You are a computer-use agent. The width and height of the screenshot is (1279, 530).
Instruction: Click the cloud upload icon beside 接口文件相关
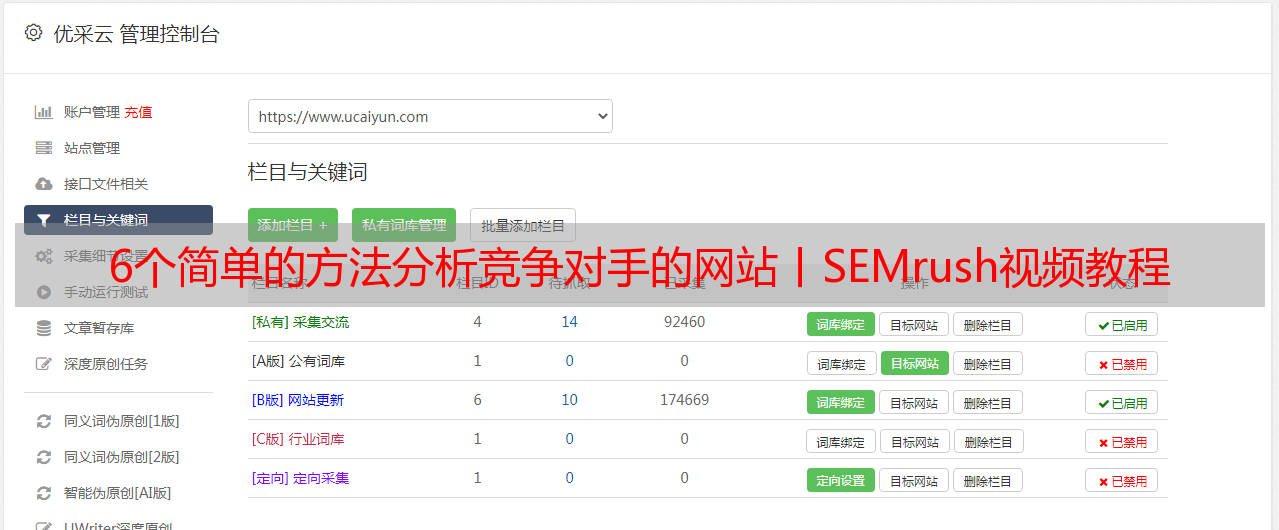(43, 184)
